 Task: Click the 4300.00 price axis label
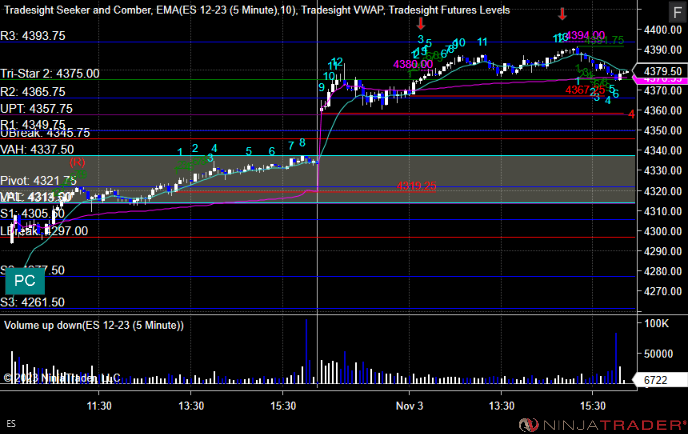click(663, 231)
